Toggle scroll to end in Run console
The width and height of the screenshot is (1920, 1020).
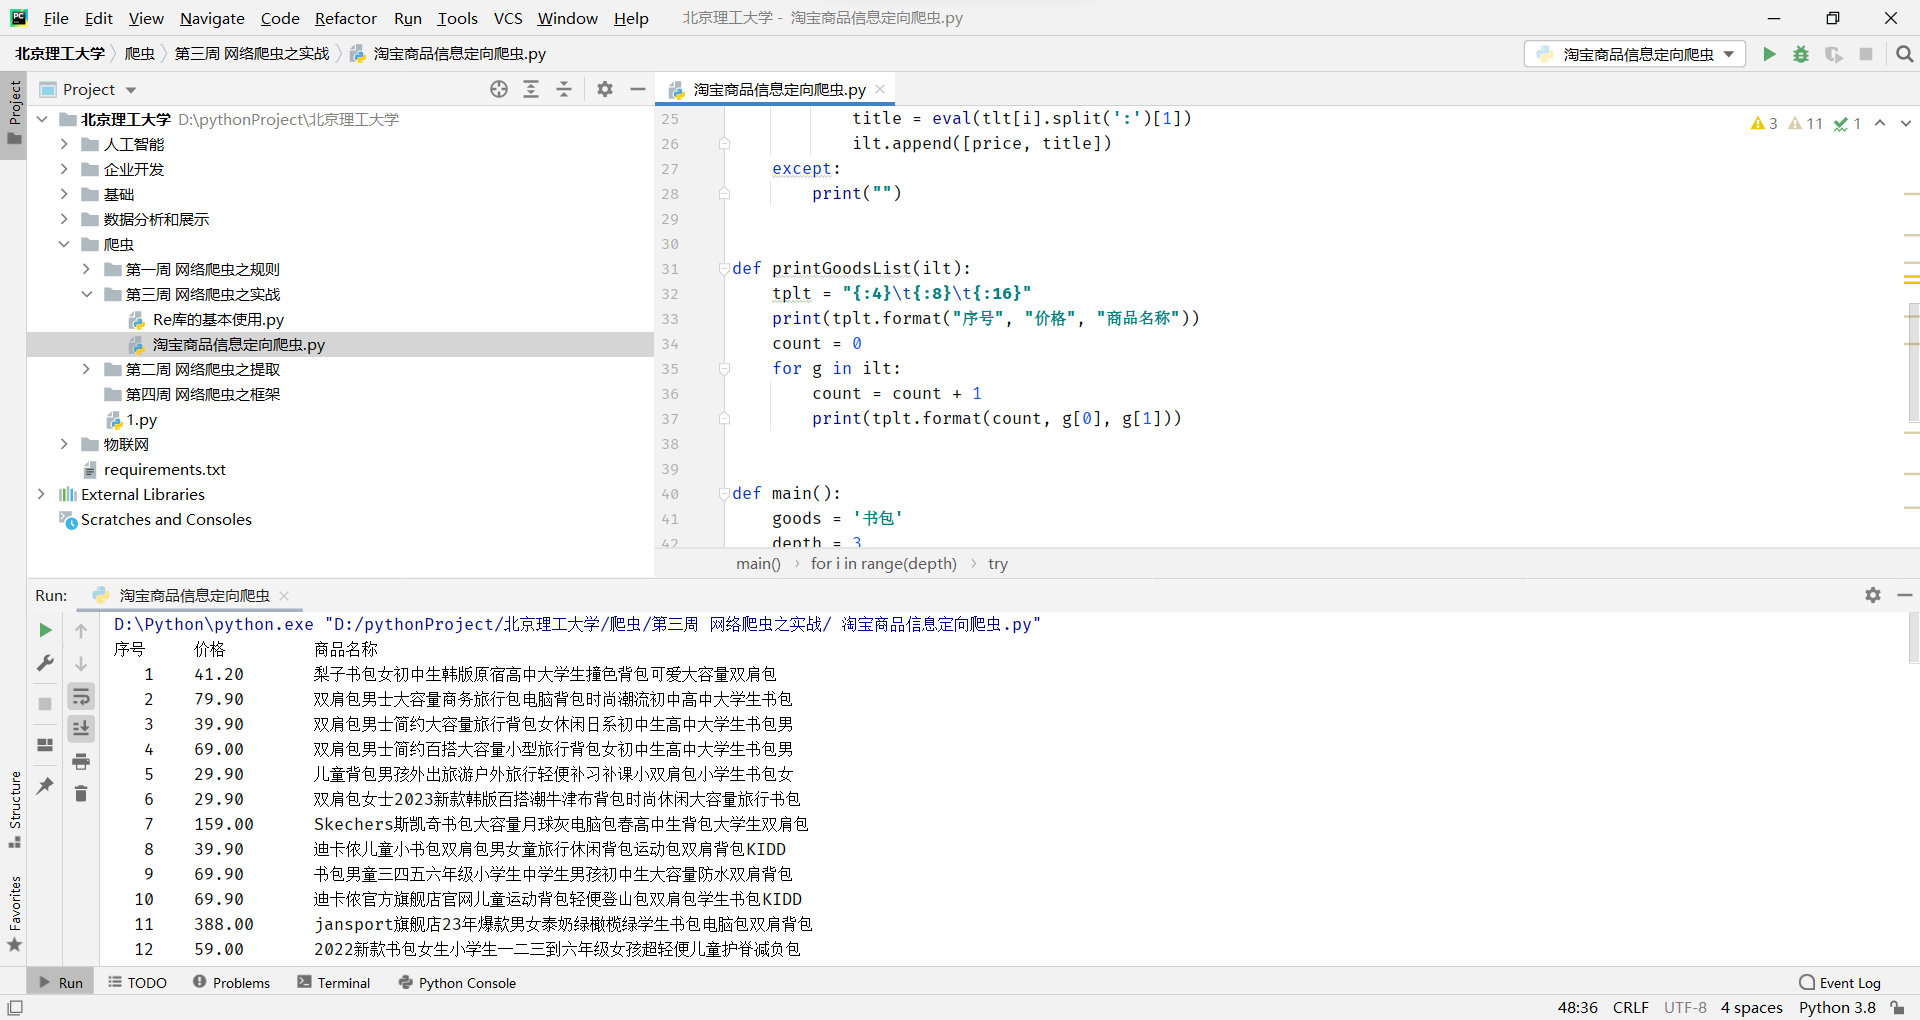[81, 728]
